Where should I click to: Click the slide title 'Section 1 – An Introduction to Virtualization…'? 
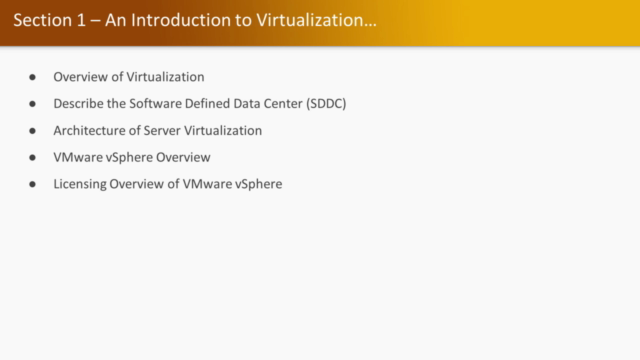click(x=195, y=20)
